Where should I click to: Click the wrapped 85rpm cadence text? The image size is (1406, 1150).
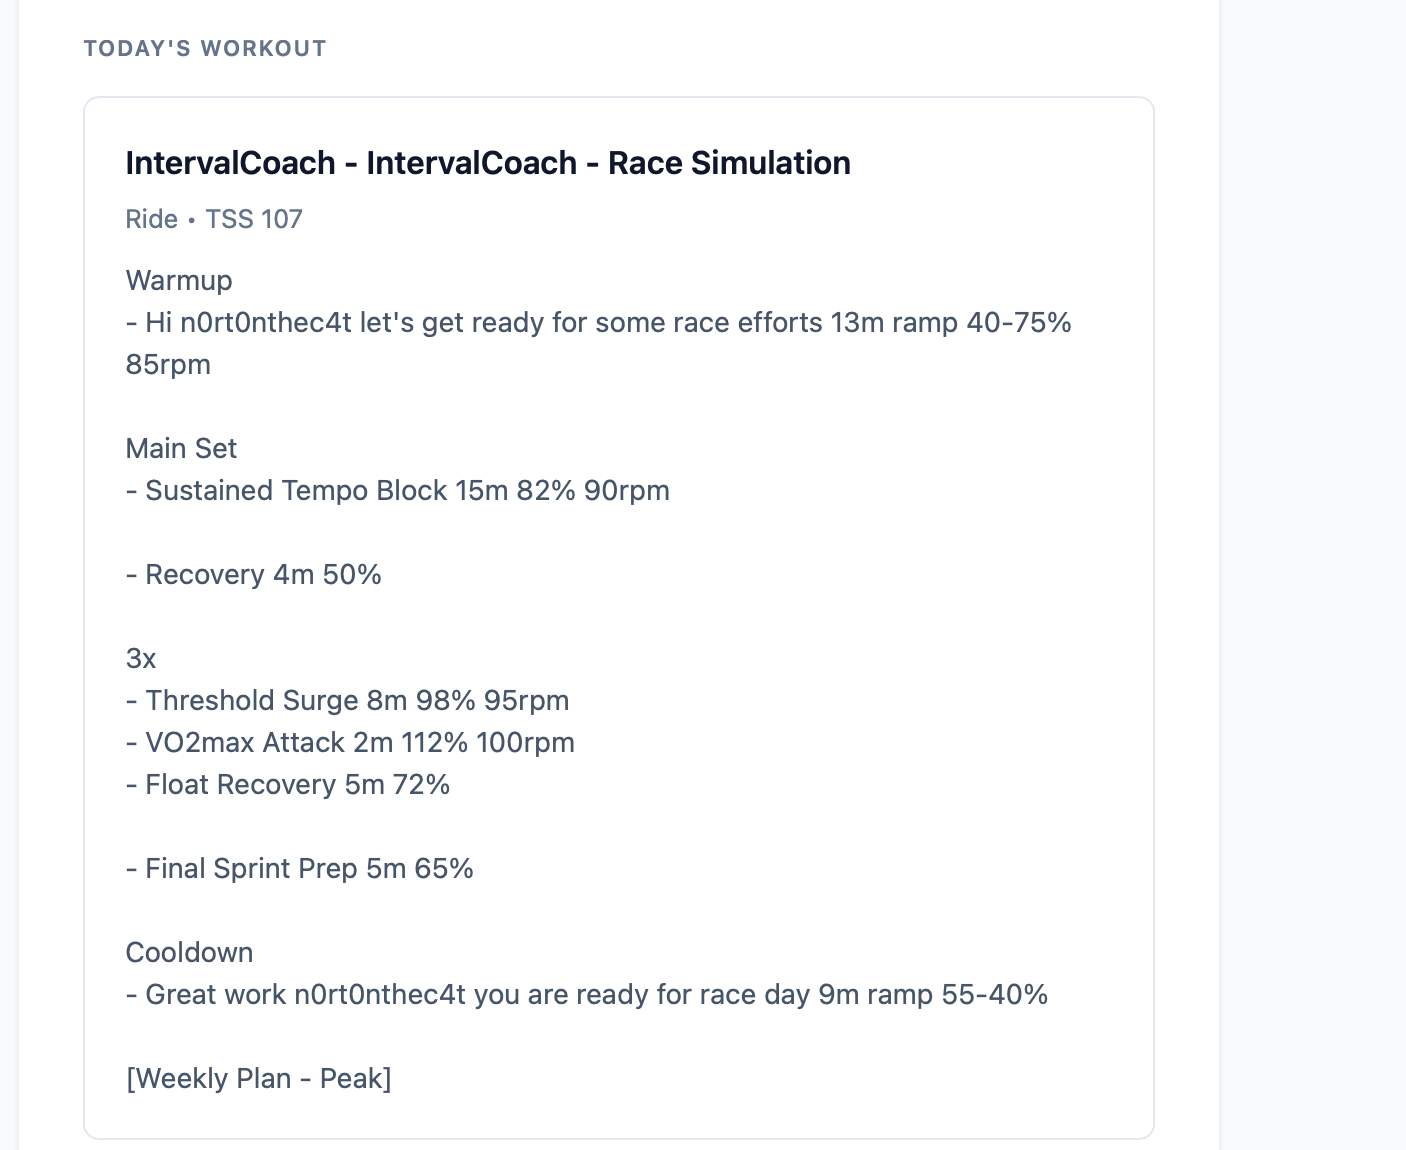click(168, 364)
